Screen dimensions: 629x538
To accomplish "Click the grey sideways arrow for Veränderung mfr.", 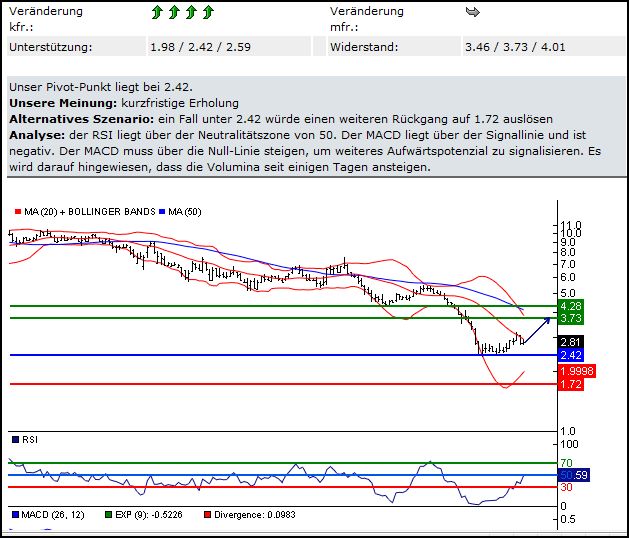I will (x=473, y=13).
